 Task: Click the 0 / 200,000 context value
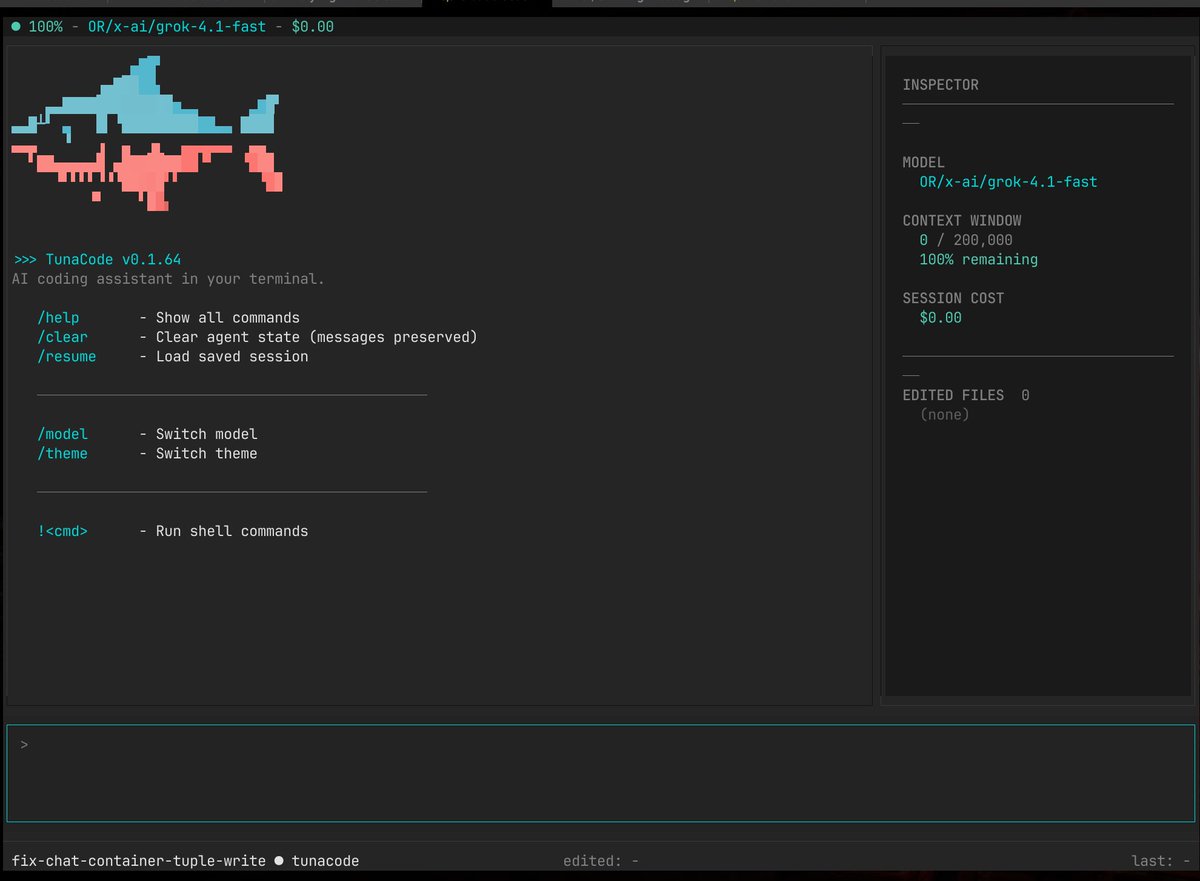click(x=966, y=240)
